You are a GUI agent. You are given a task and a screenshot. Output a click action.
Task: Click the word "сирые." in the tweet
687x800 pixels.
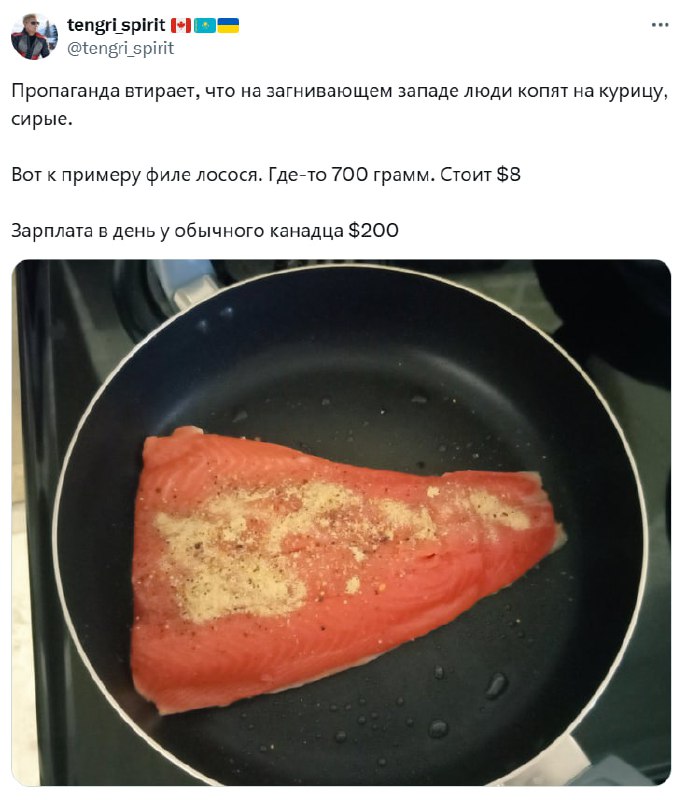tap(42, 119)
